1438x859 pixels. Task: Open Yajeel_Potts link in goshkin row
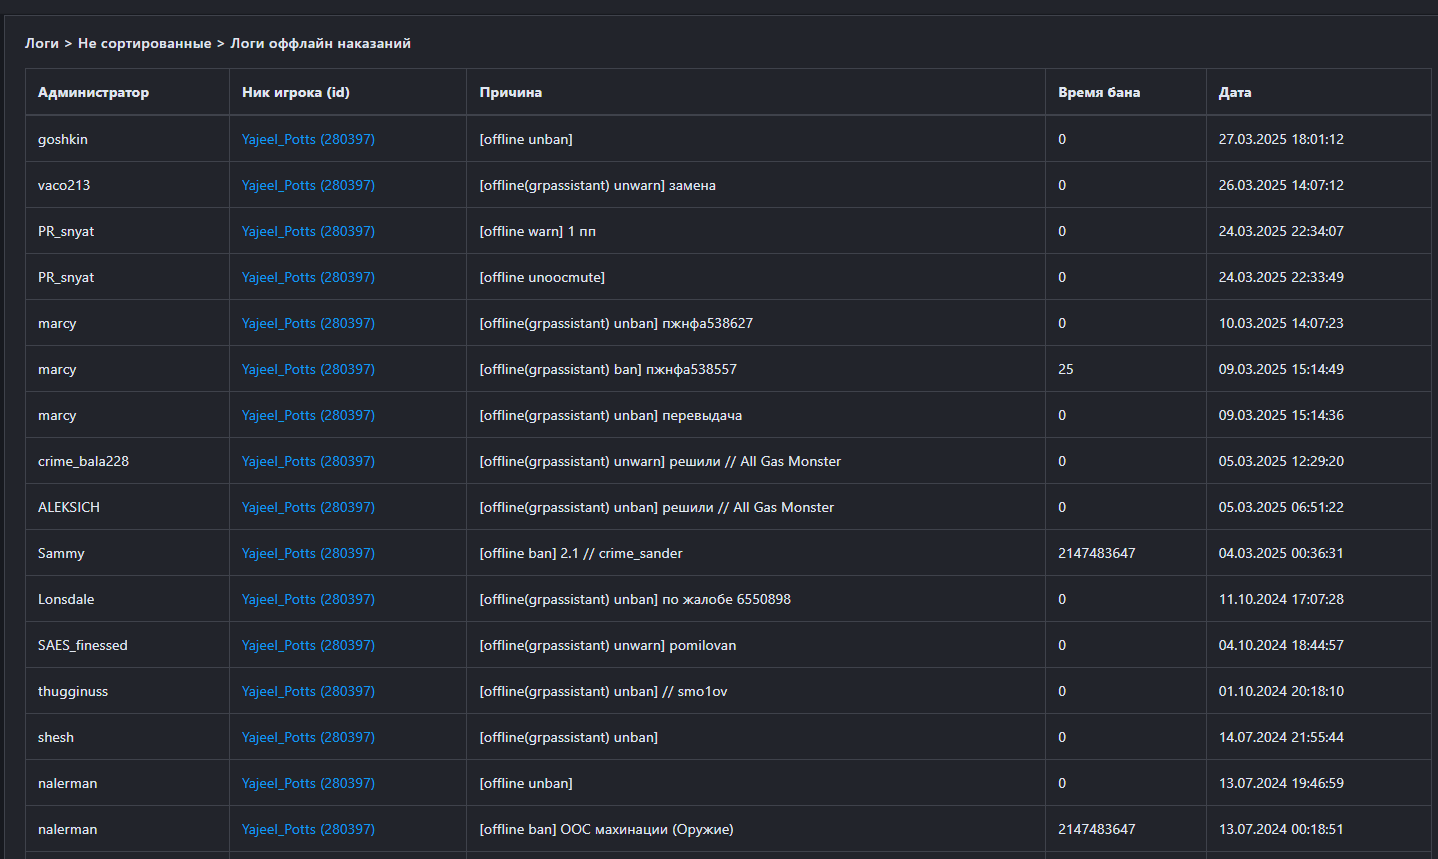[x=308, y=139]
